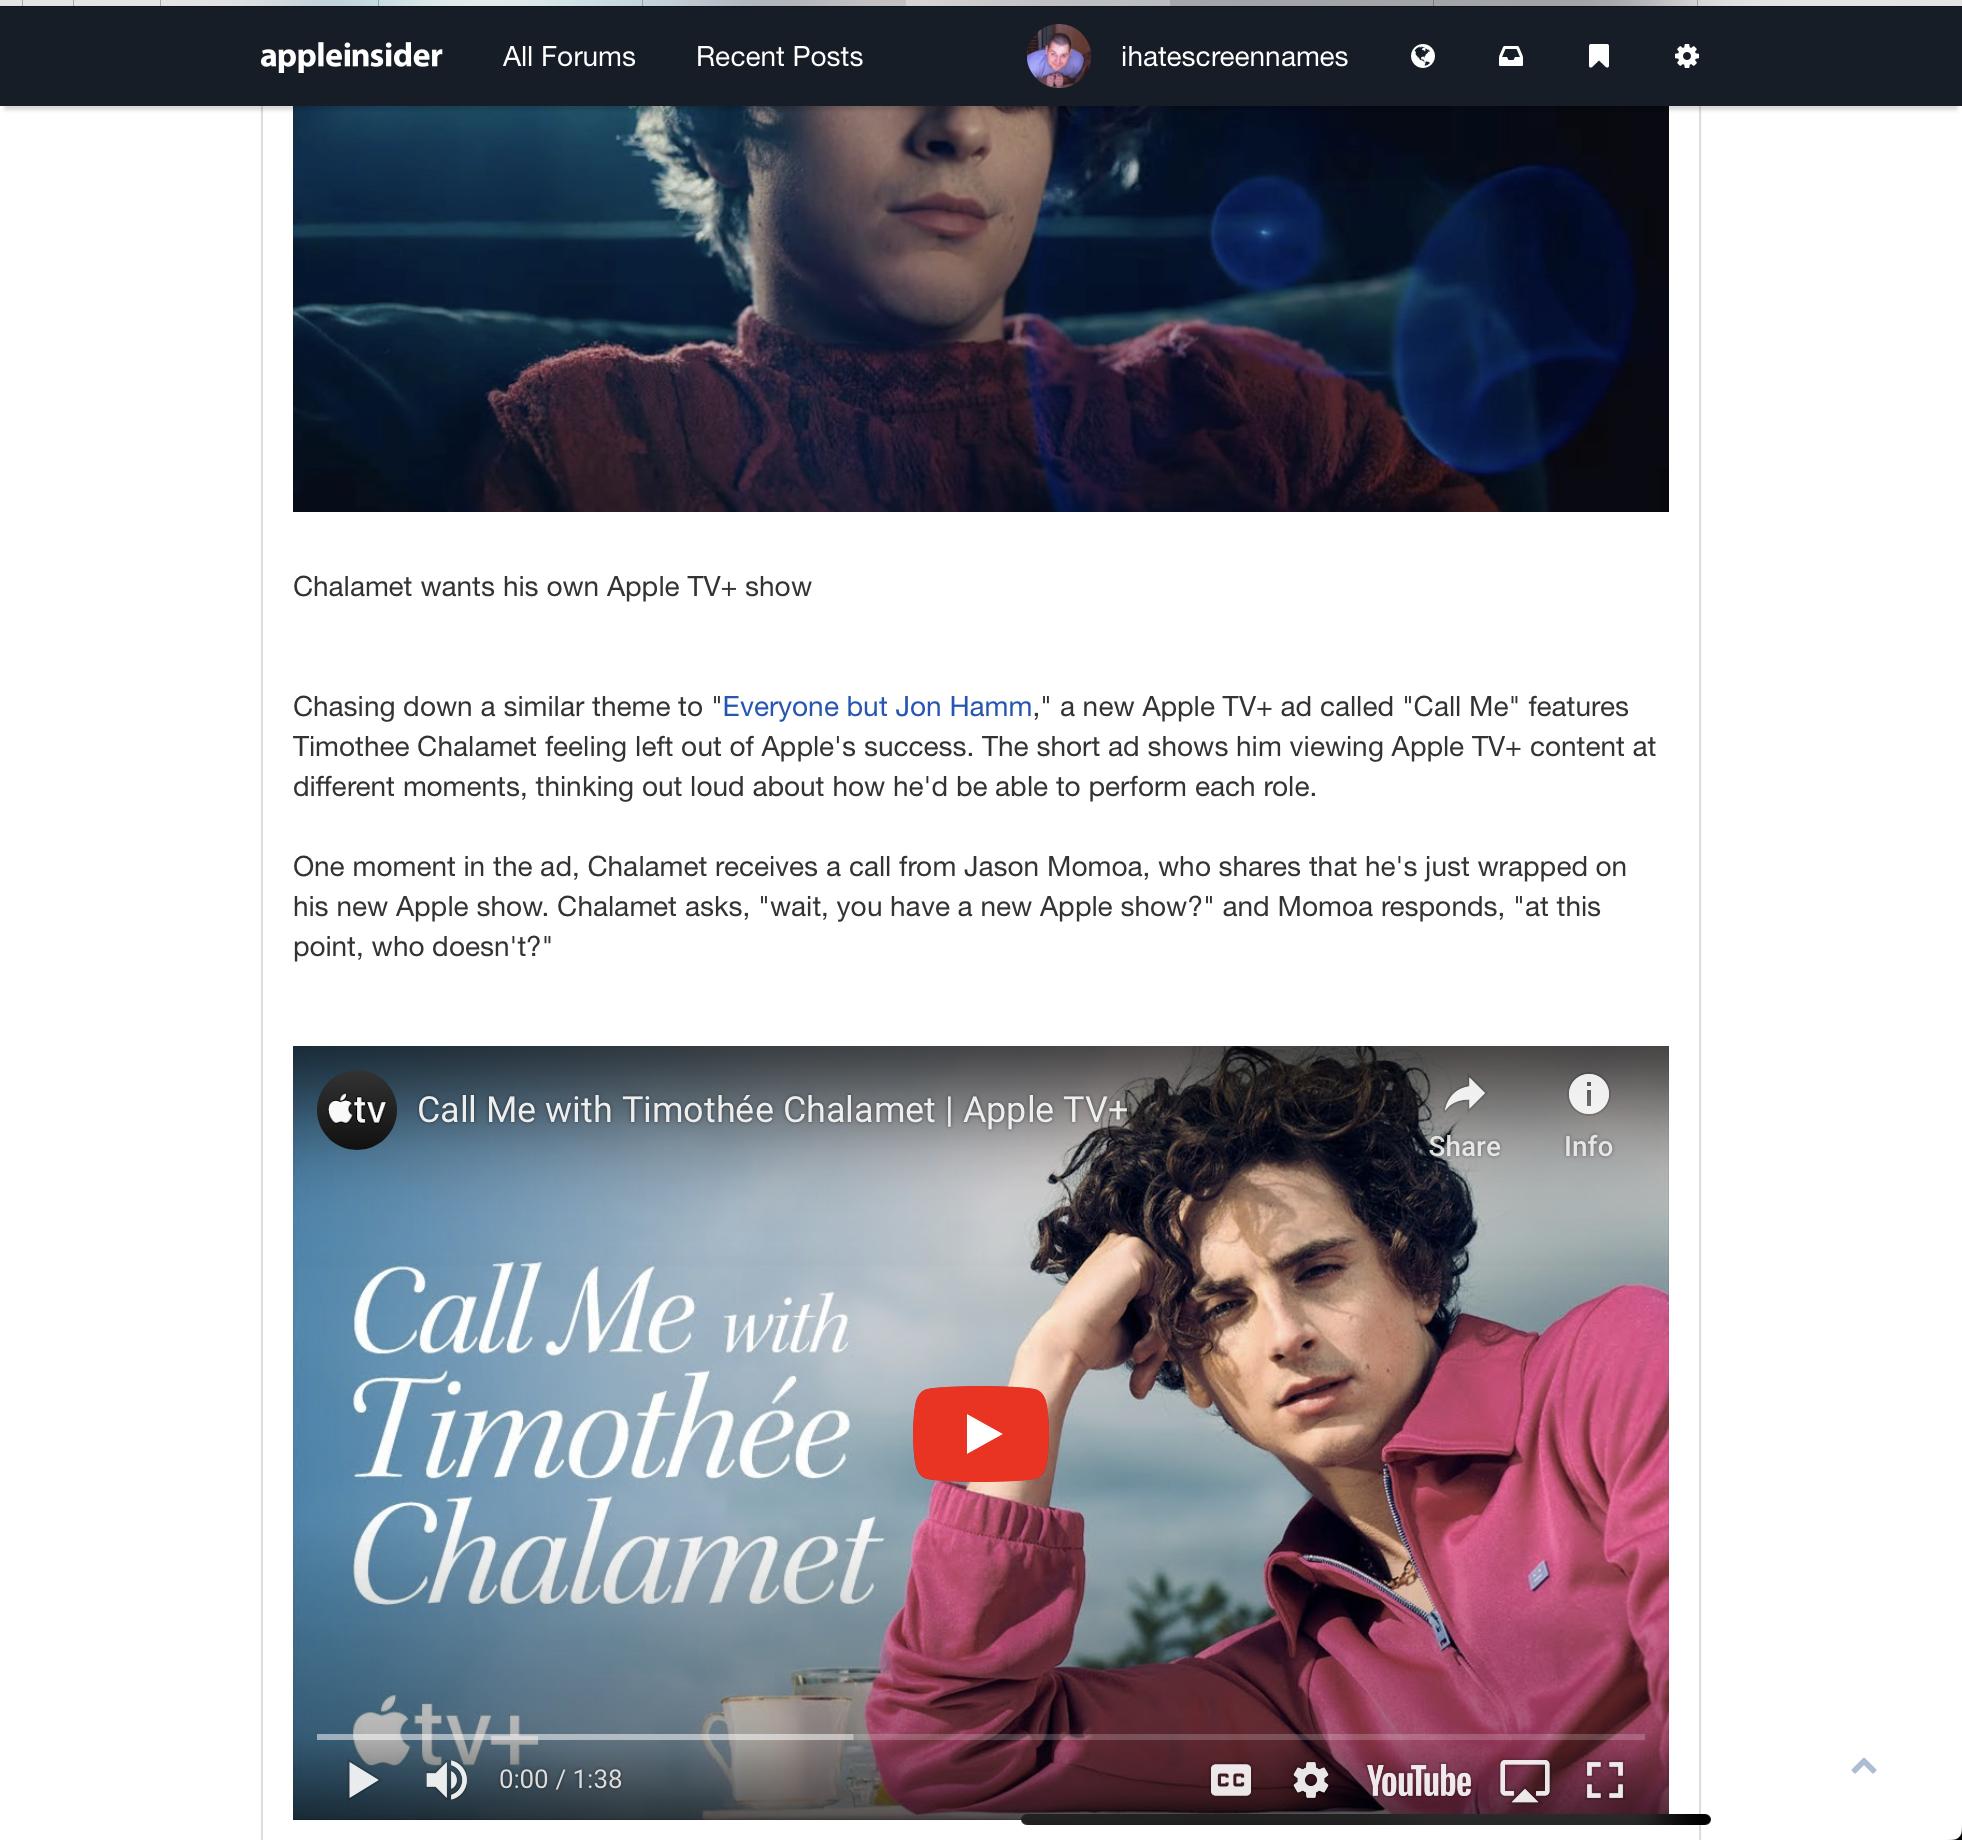Screen dimensions: 1962x1840
Task: Click the AirPlay icon on the video
Action: click(x=1524, y=1780)
